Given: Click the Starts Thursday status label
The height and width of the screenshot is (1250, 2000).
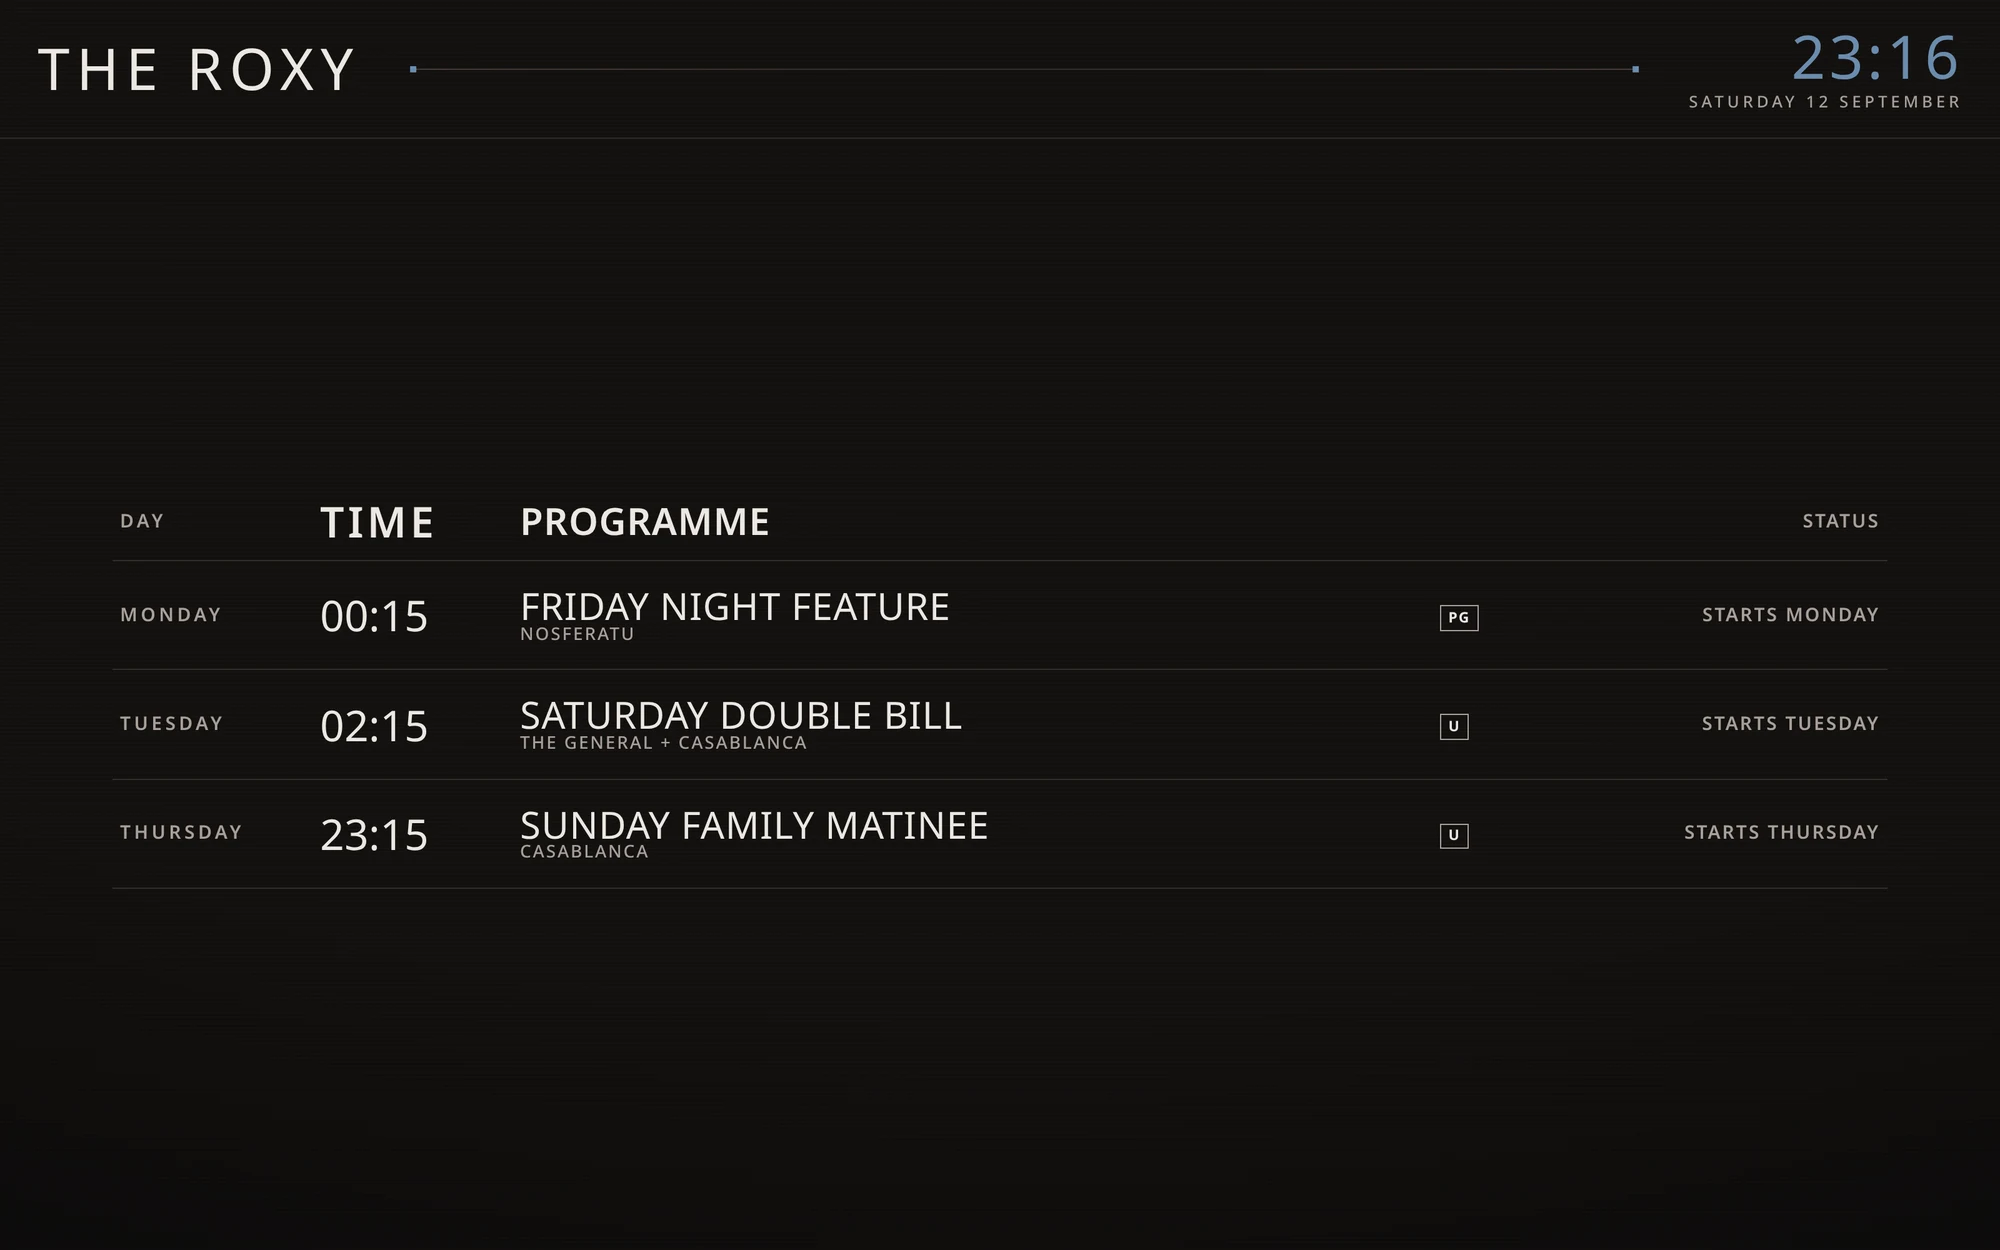Looking at the screenshot, I should 1781,832.
